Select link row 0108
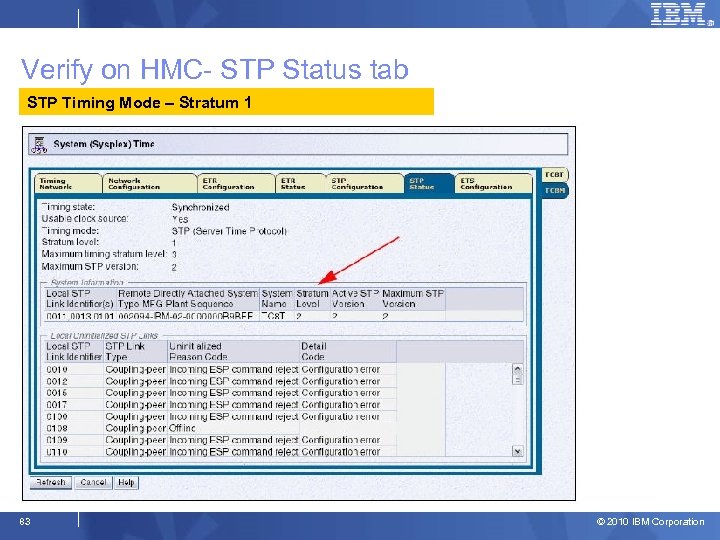 pyautogui.click(x=220, y=428)
